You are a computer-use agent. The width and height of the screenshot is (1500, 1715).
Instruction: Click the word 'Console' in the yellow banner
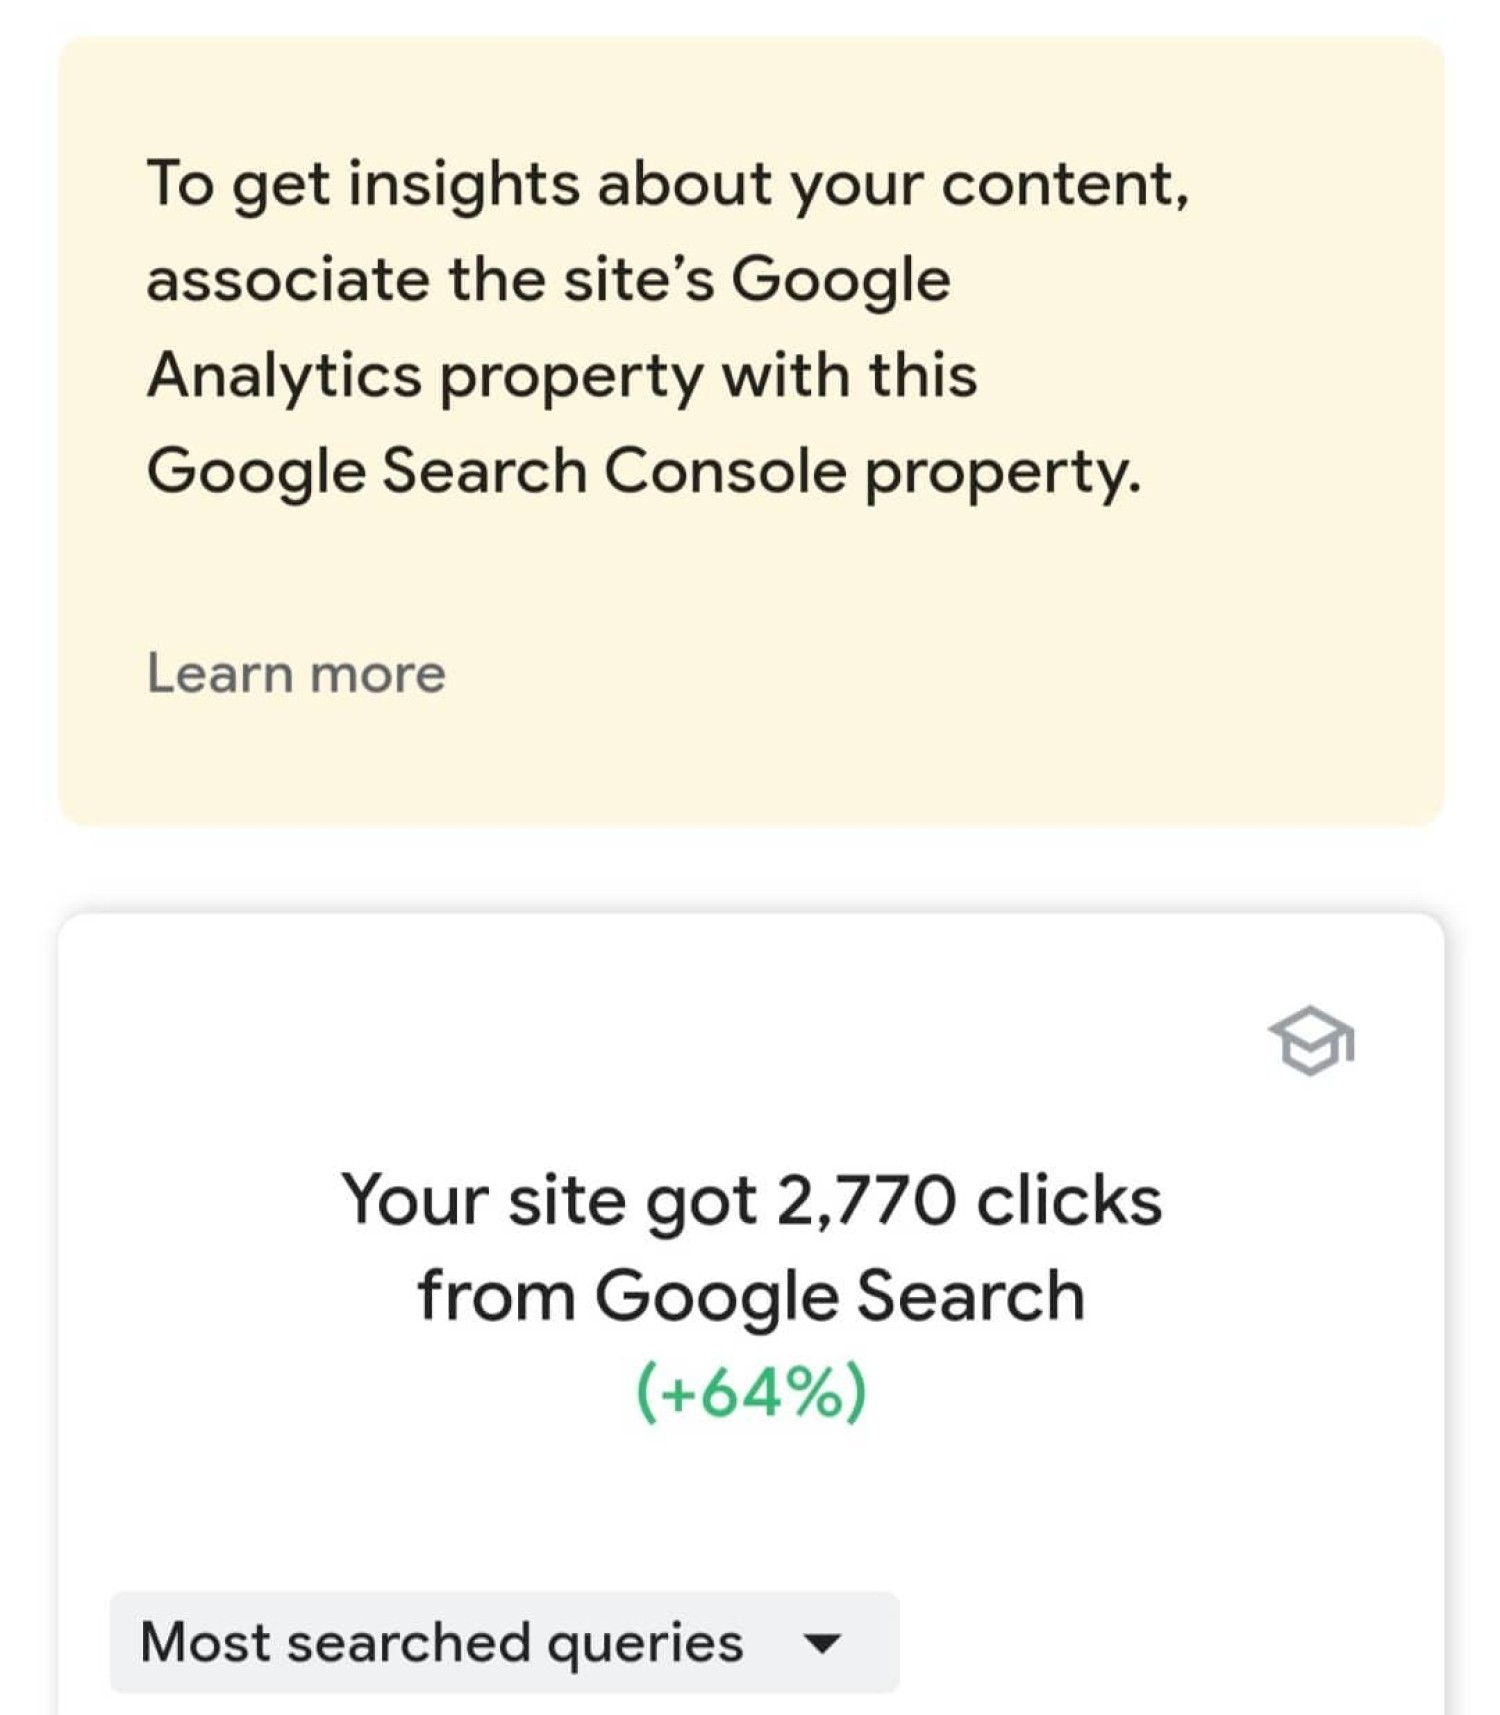(725, 470)
